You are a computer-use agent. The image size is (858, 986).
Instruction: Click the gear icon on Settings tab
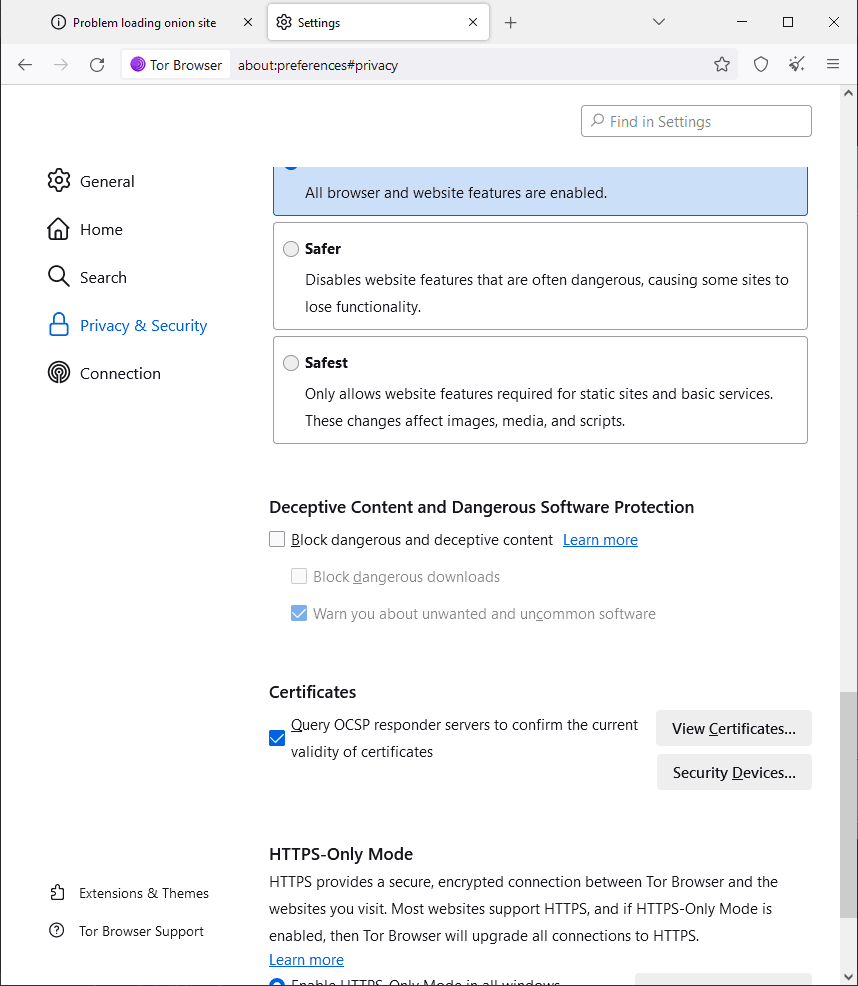[x=284, y=22]
